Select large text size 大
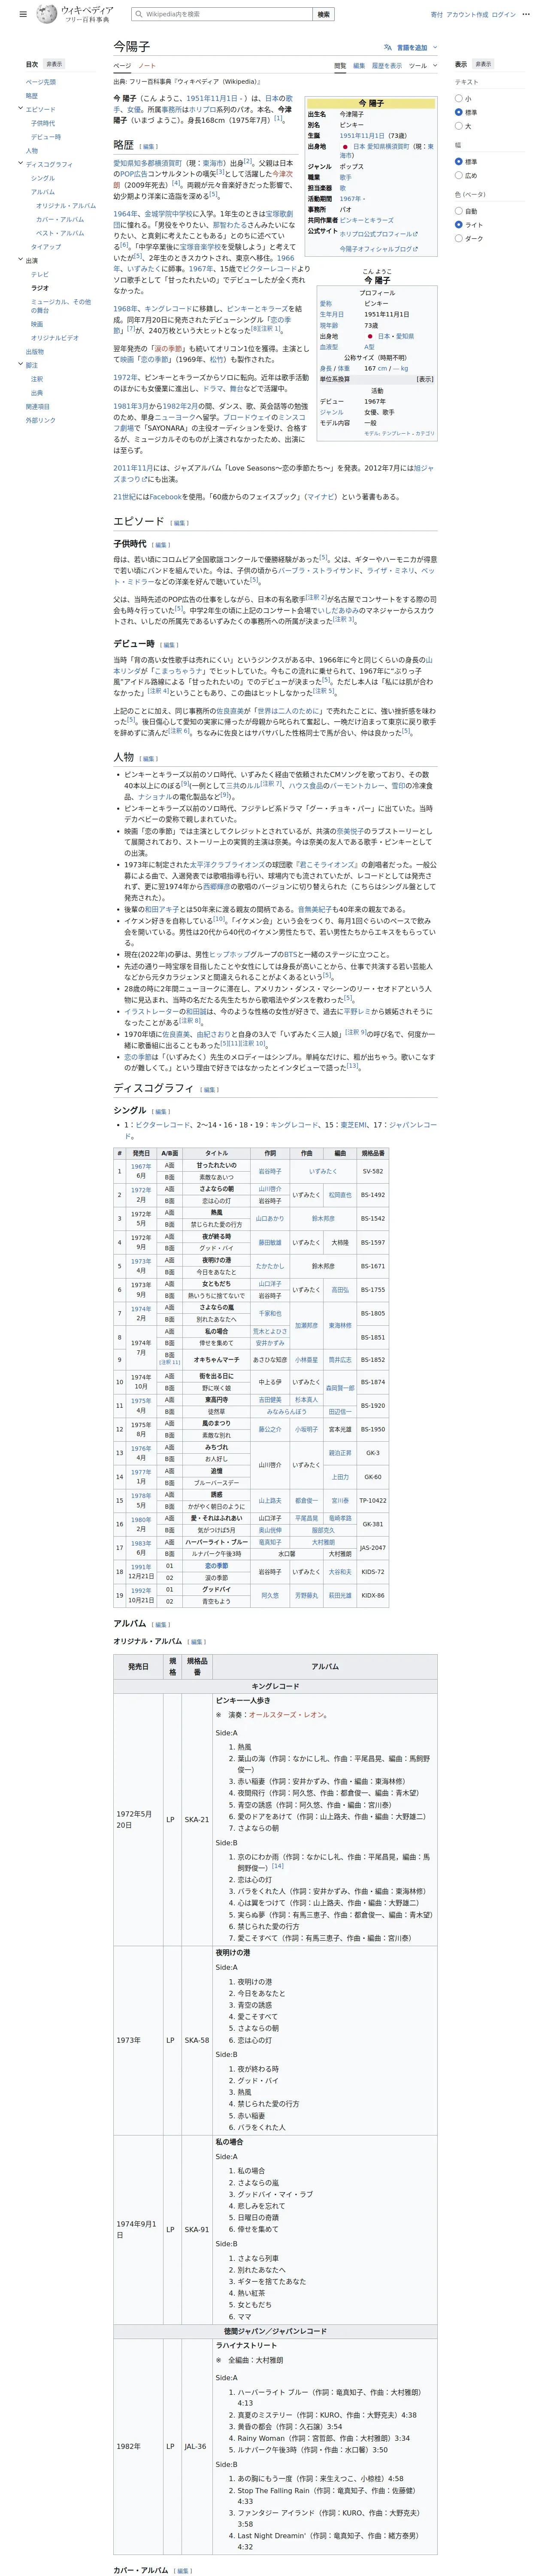The image size is (551, 2576). [x=459, y=126]
